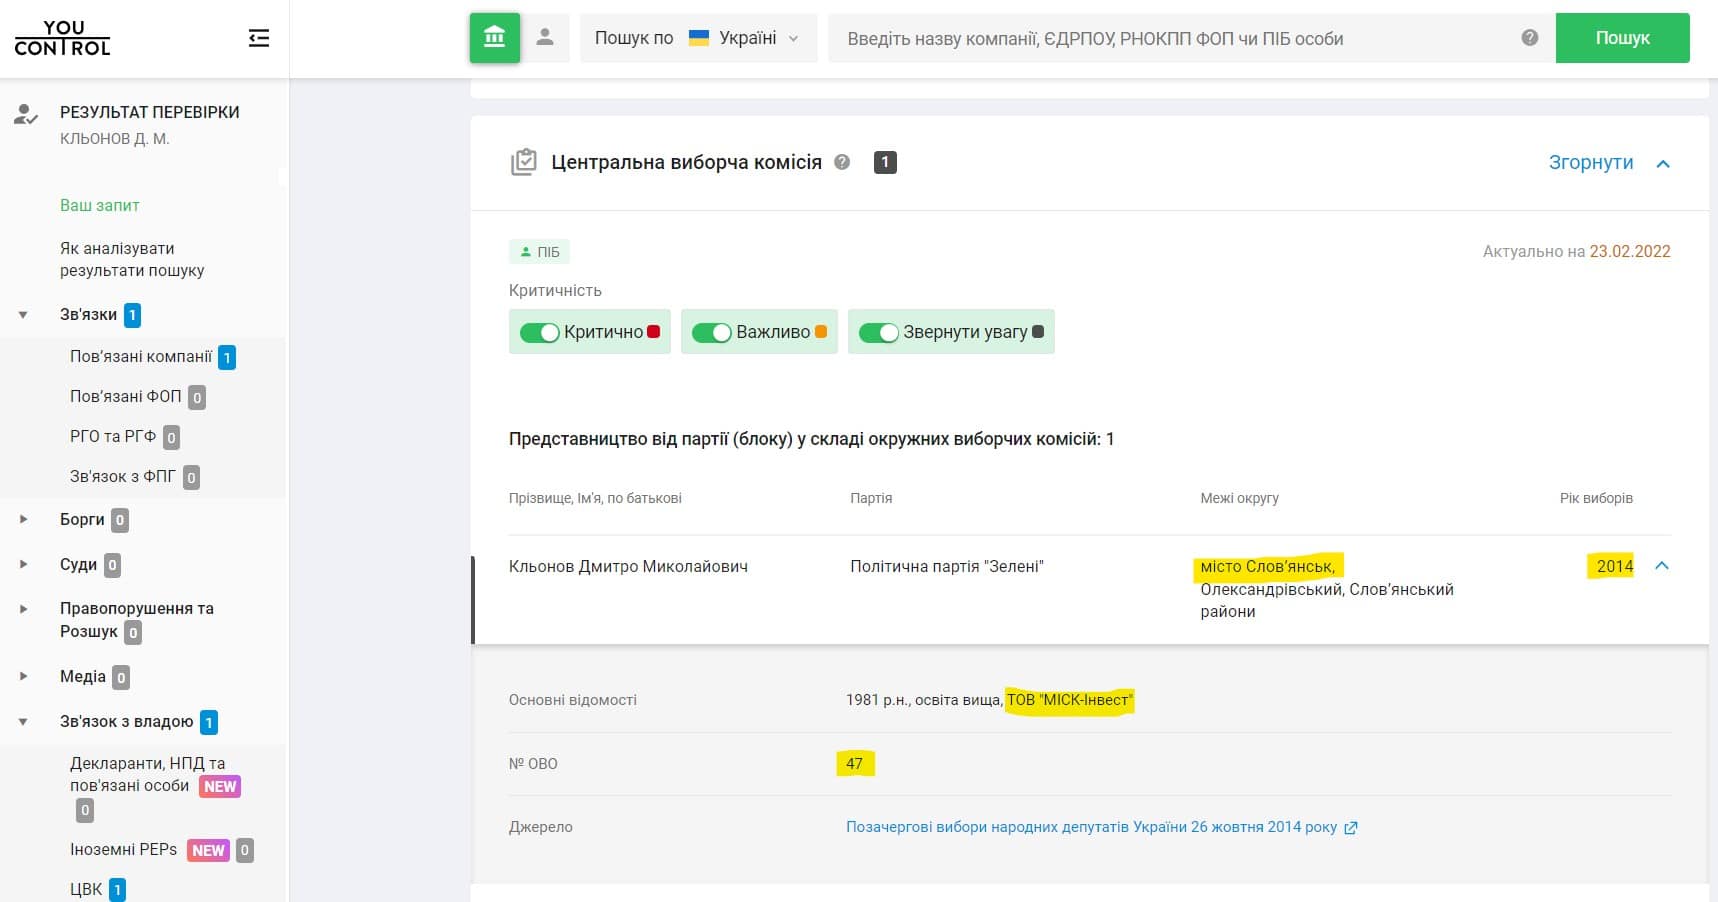Open Зв'язок з ФПГ in sidebar
The width and height of the screenshot is (1718, 902).
pos(123,477)
